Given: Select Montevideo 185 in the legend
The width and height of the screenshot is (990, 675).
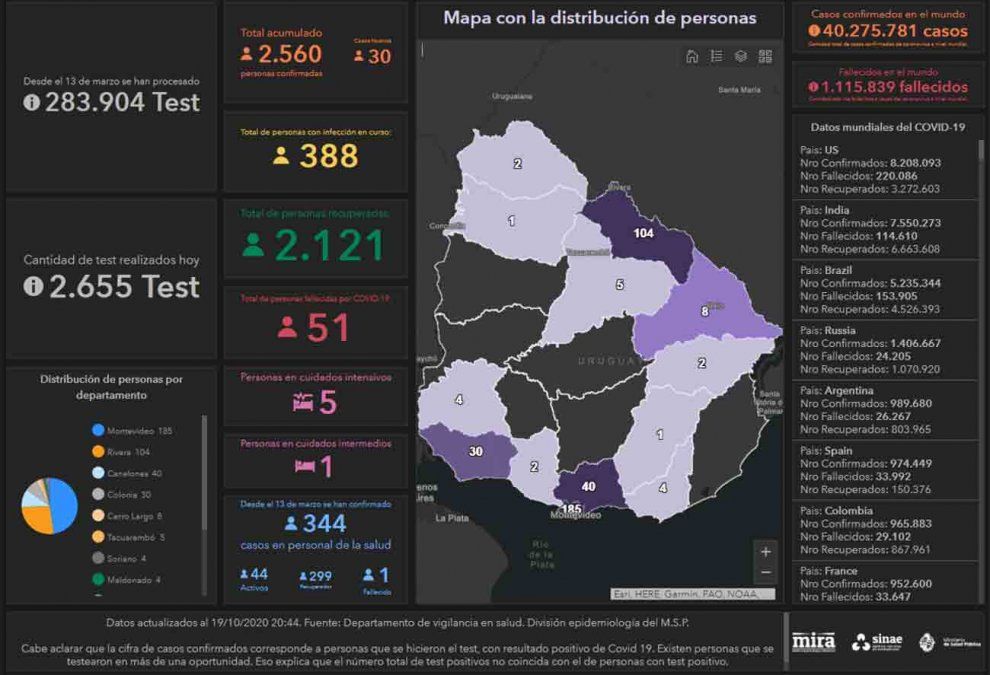Looking at the screenshot, I should (x=131, y=430).
